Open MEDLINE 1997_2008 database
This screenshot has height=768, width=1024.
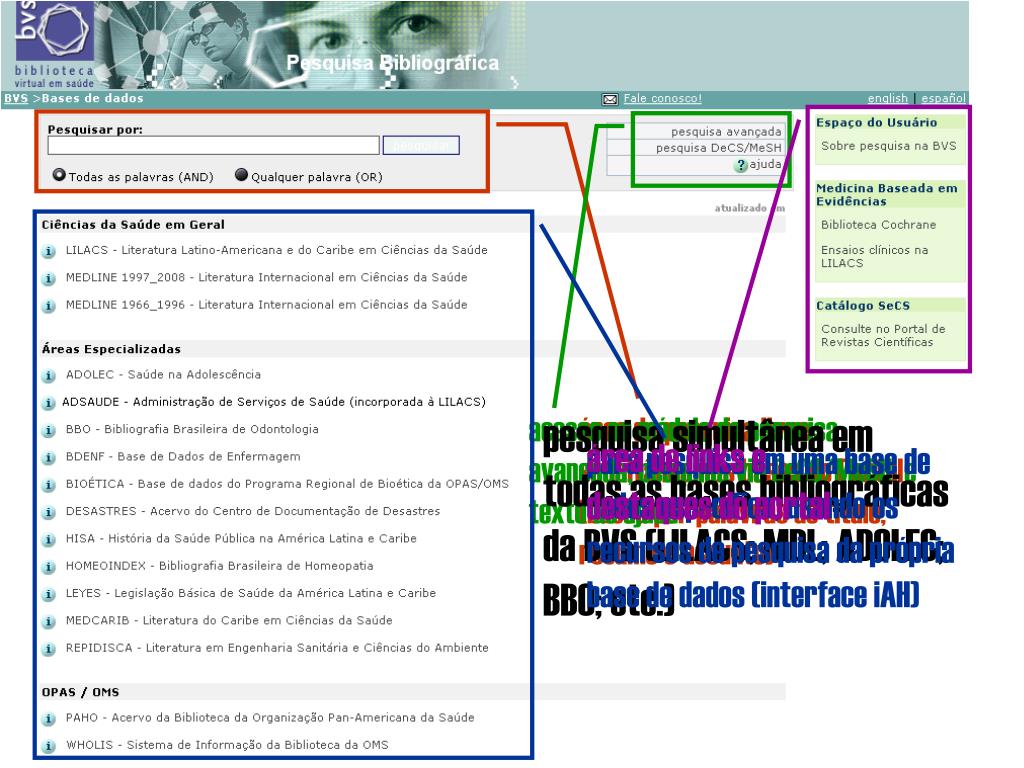coord(266,278)
